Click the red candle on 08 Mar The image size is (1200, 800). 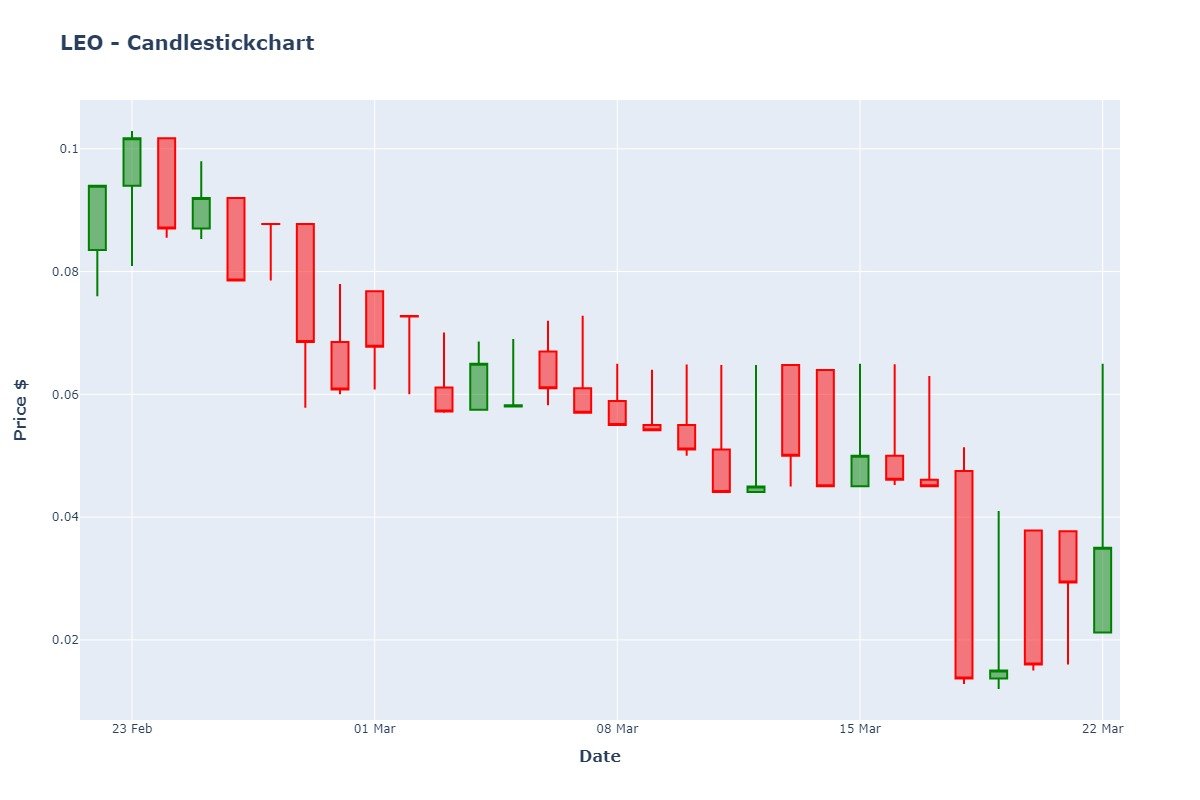(617, 412)
